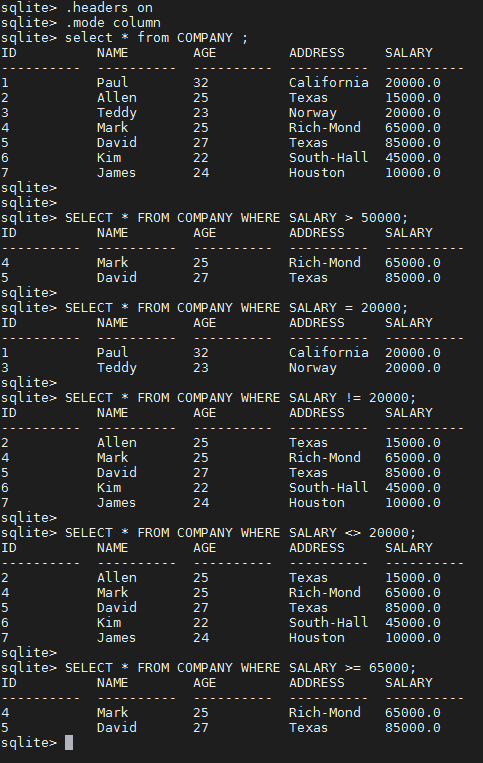The height and width of the screenshot is (763, 483).
Task: Select "Norway" under the SALARY = 20000 query
Action: [x=313, y=368]
